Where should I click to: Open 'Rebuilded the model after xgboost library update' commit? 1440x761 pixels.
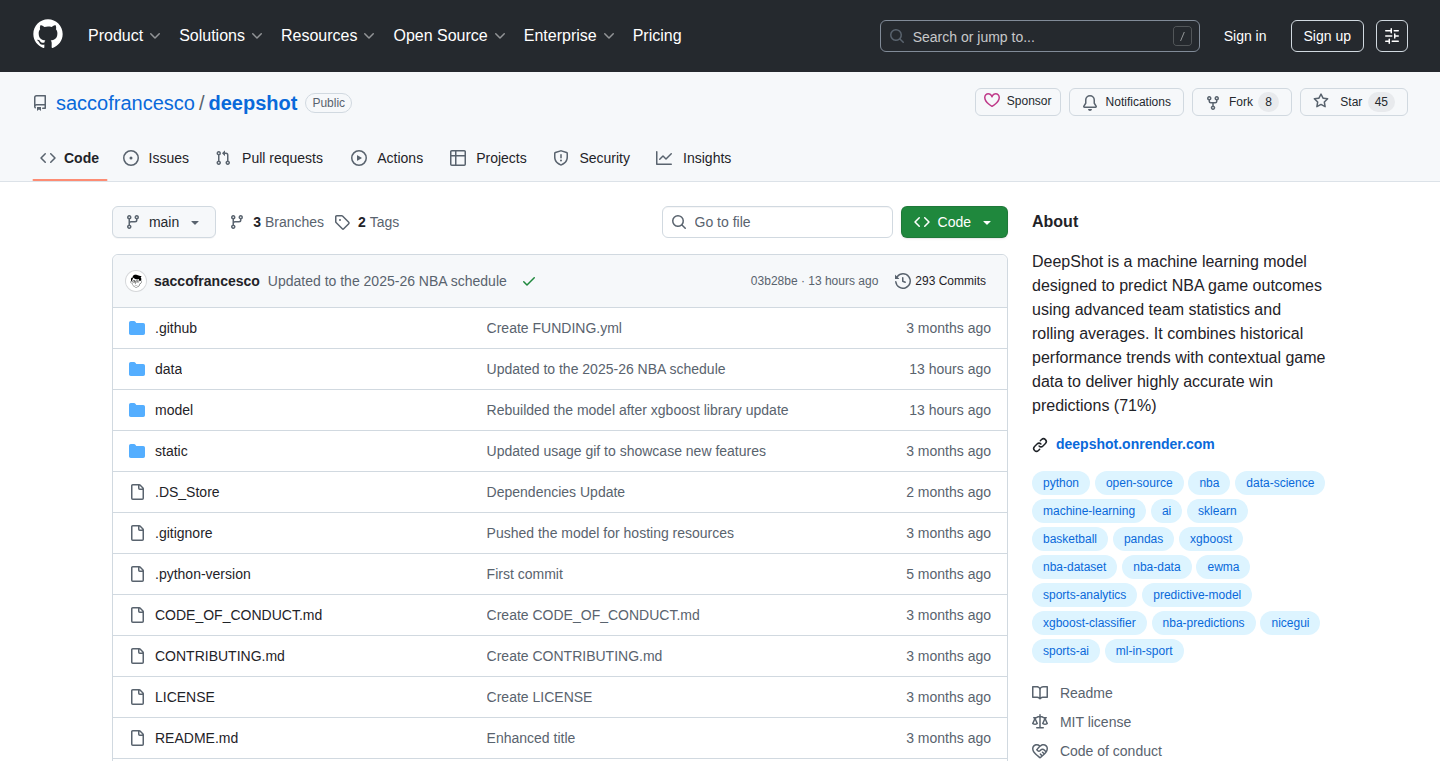[637, 410]
